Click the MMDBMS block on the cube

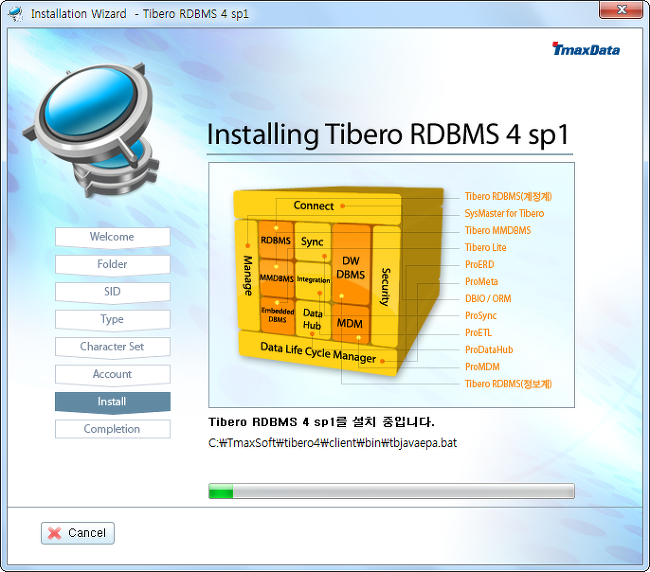tap(276, 278)
